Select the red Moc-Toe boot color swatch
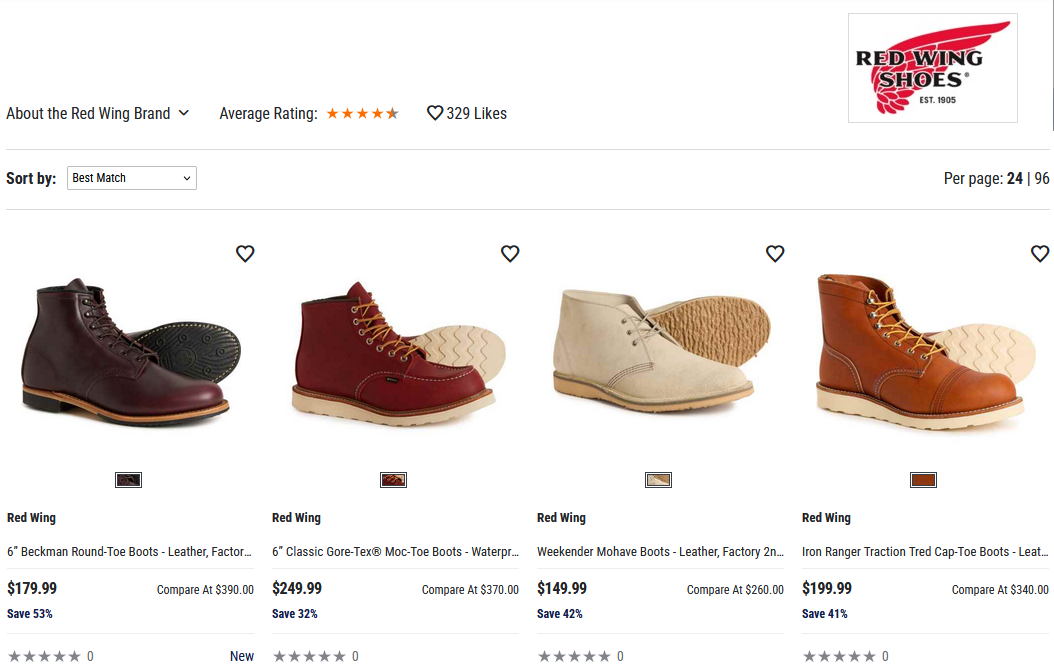 coord(393,480)
